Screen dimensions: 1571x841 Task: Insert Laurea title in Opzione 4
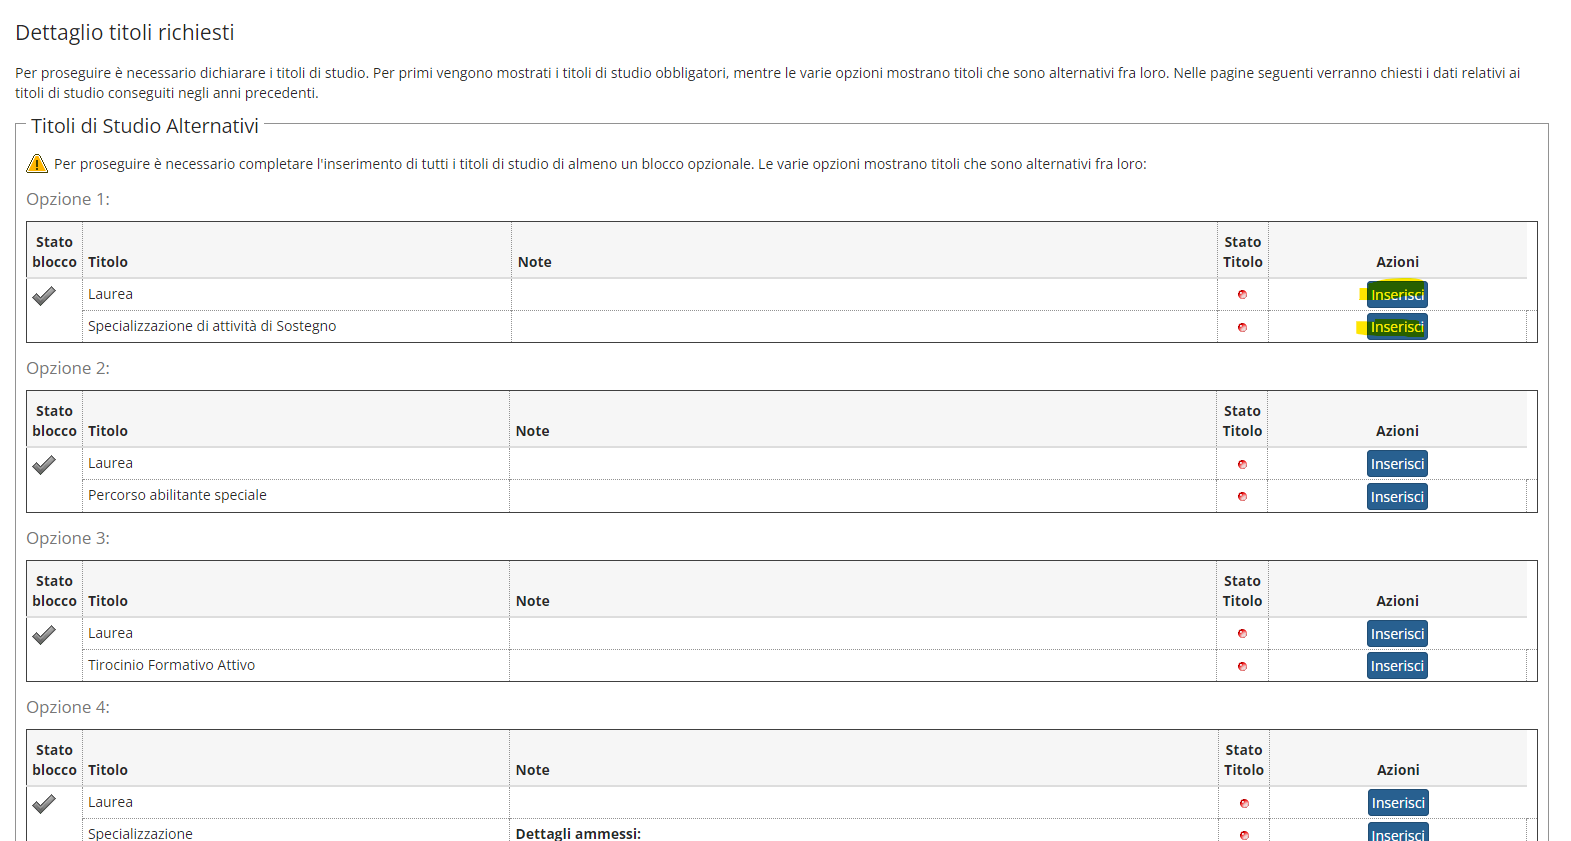[1398, 803]
